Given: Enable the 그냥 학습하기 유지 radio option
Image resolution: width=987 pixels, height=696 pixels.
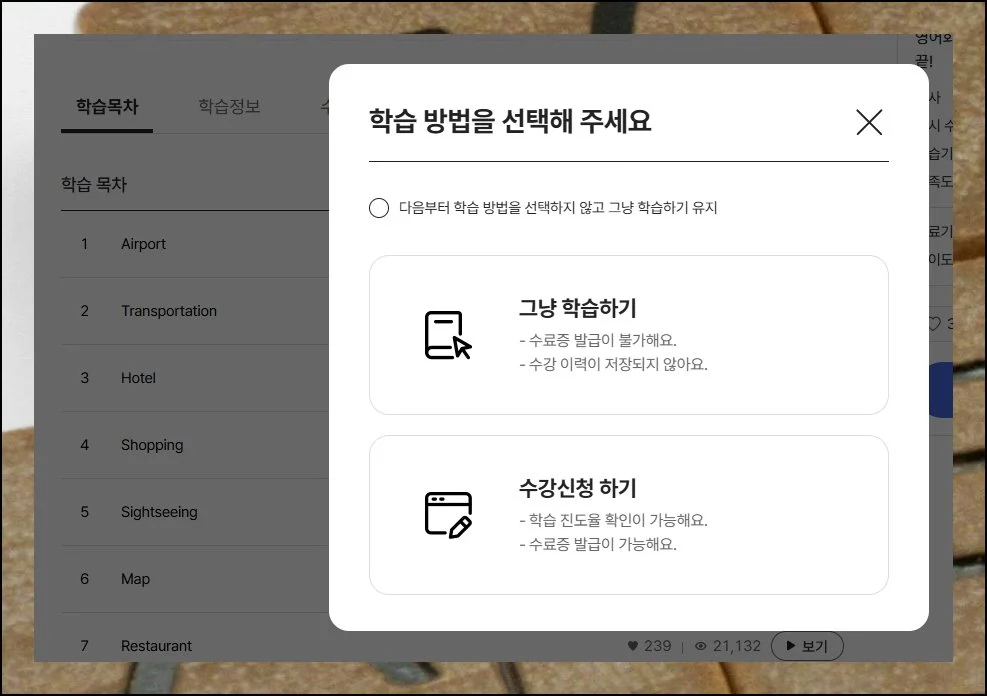Looking at the screenshot, I should pyautogui.click(x=379, y=208).
